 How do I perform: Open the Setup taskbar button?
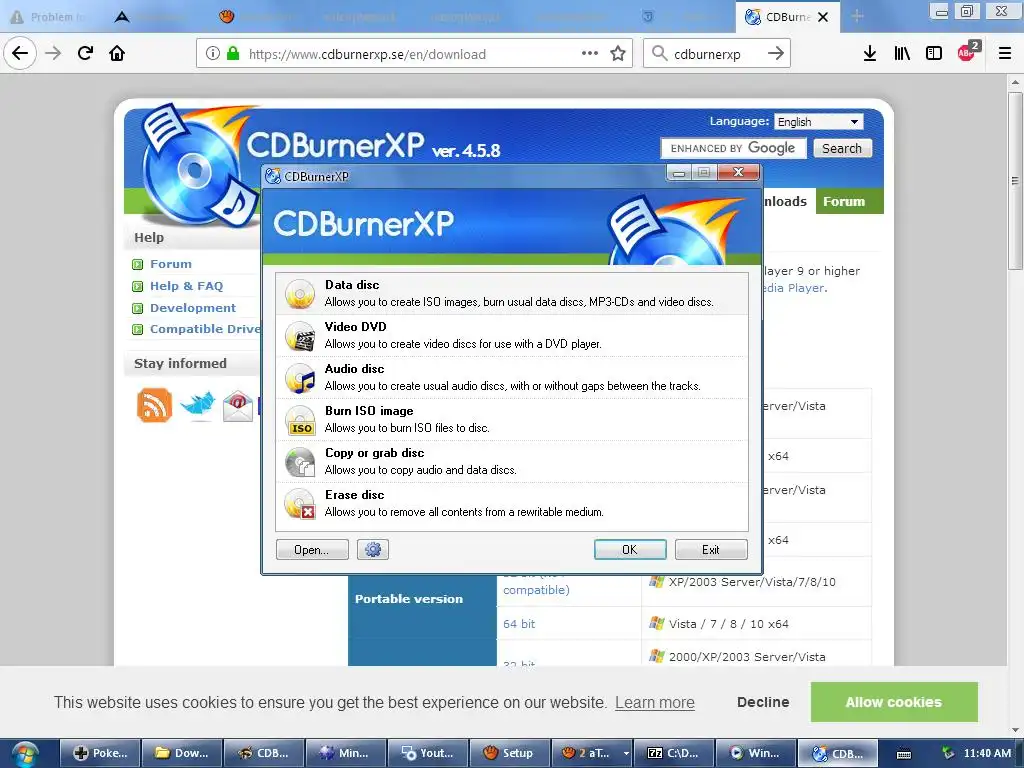pyautogui.click(x=510, y=753)
